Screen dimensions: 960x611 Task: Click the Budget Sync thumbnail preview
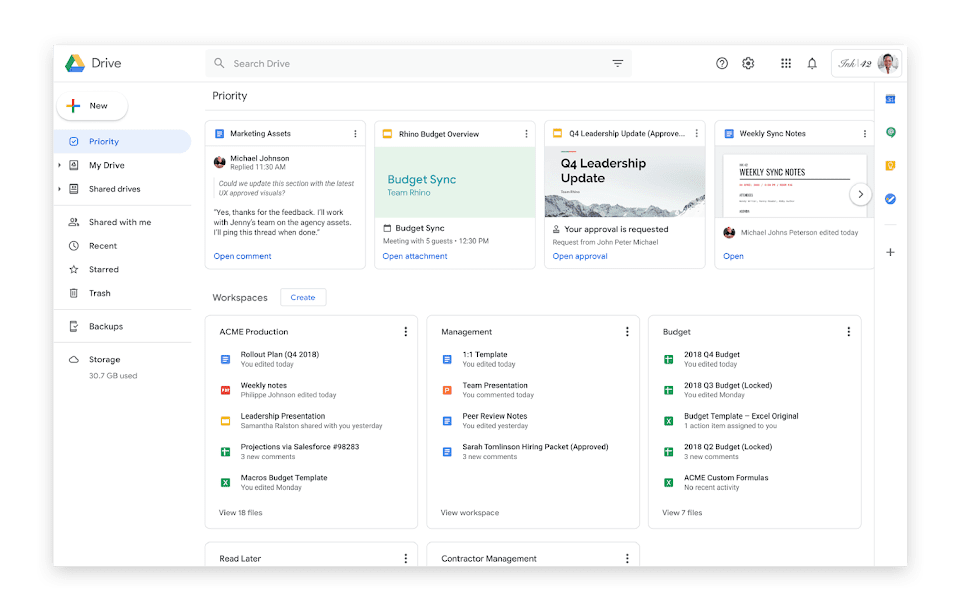(455, 182)
